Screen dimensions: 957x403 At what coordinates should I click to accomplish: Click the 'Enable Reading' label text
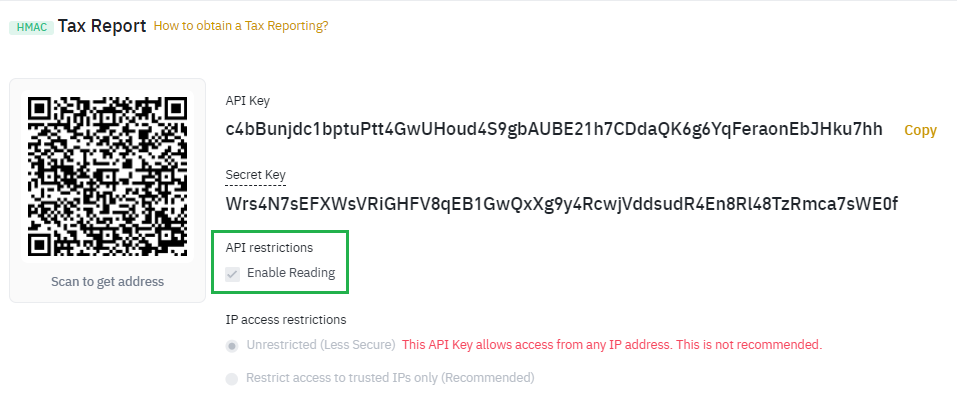pos(291,273)
